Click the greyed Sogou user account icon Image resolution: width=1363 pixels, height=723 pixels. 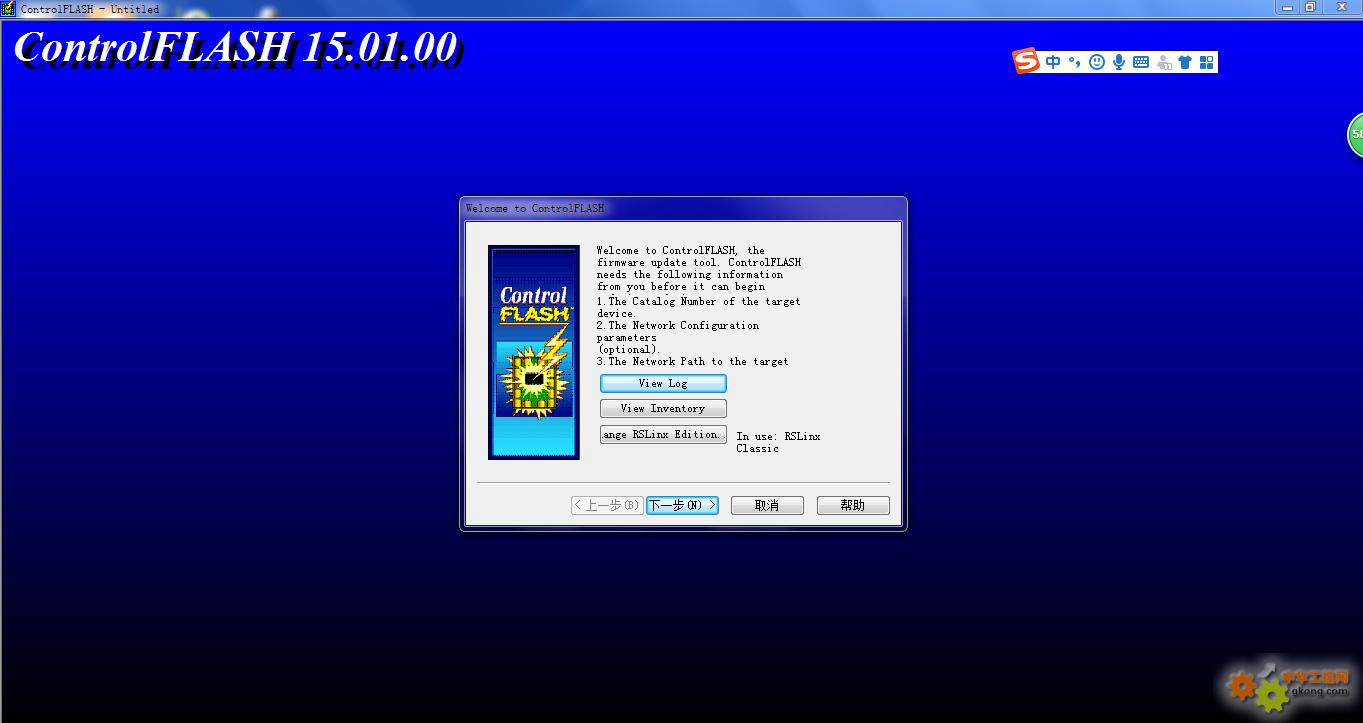[x=1164, y=62]
